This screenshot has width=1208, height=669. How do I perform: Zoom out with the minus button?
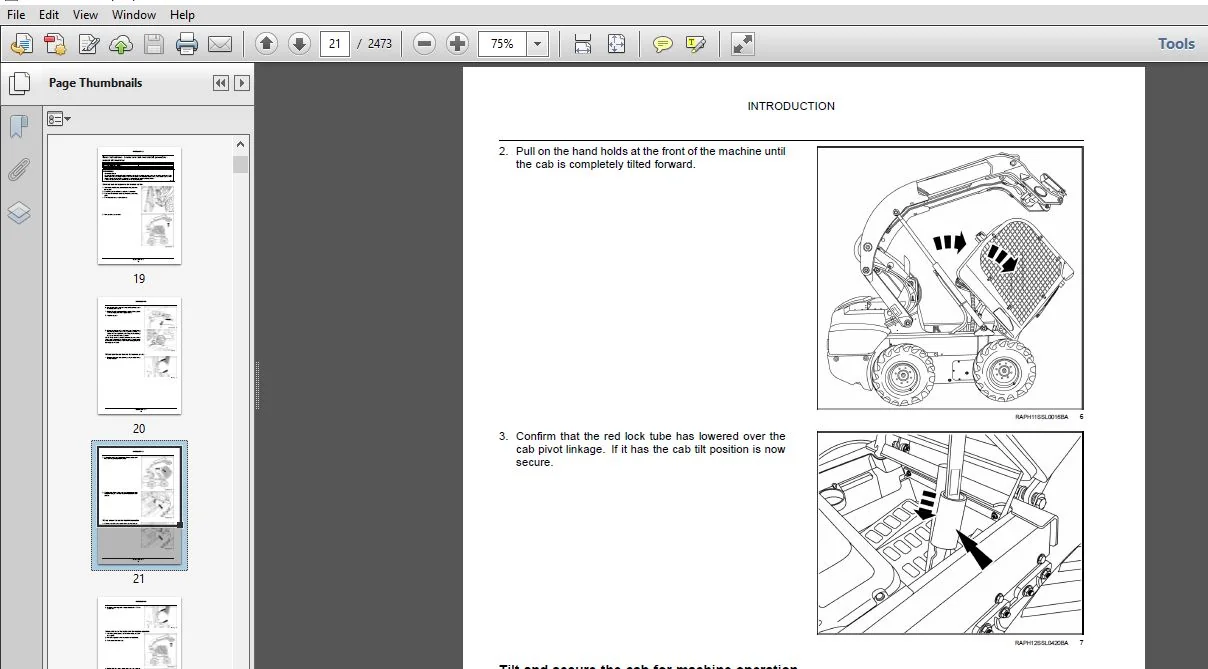tap(424, 44)
